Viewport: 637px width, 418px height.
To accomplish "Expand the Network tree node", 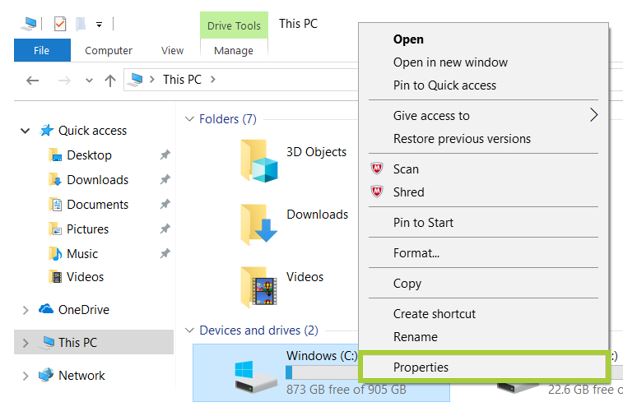I will (x=25, y=376).
